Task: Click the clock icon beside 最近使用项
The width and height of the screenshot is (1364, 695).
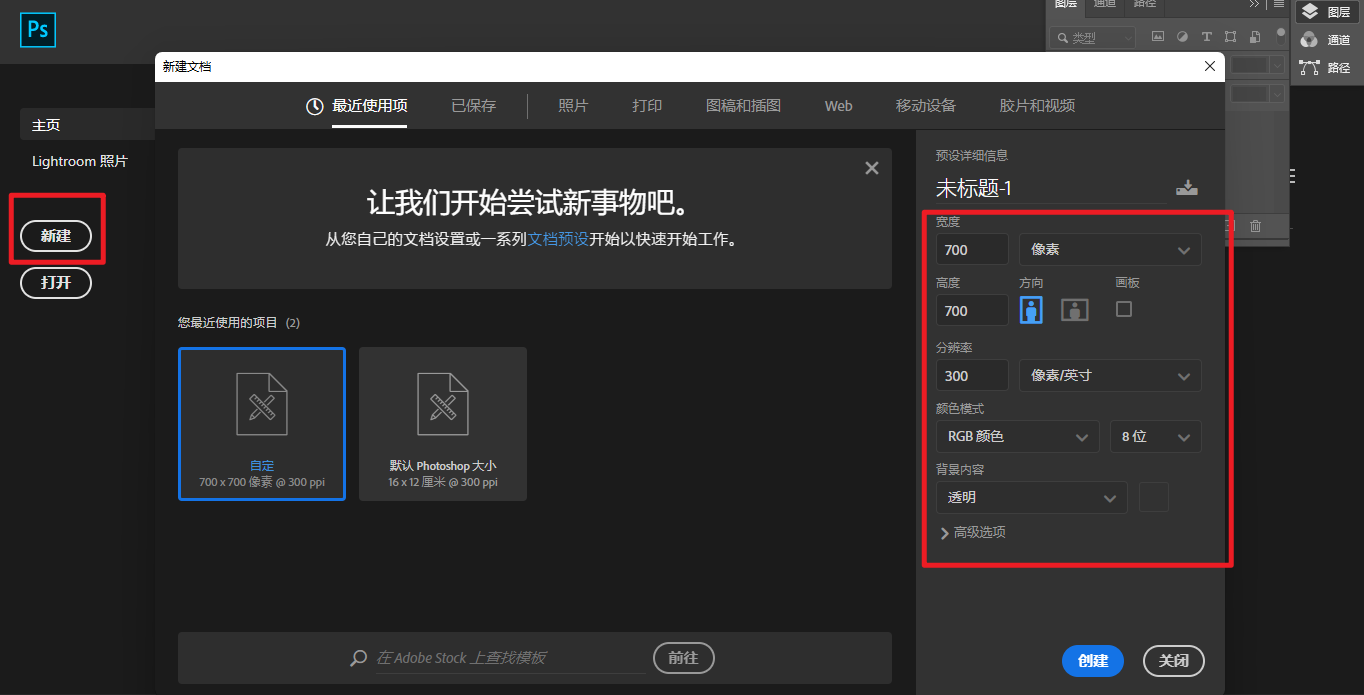Action: 315,106
